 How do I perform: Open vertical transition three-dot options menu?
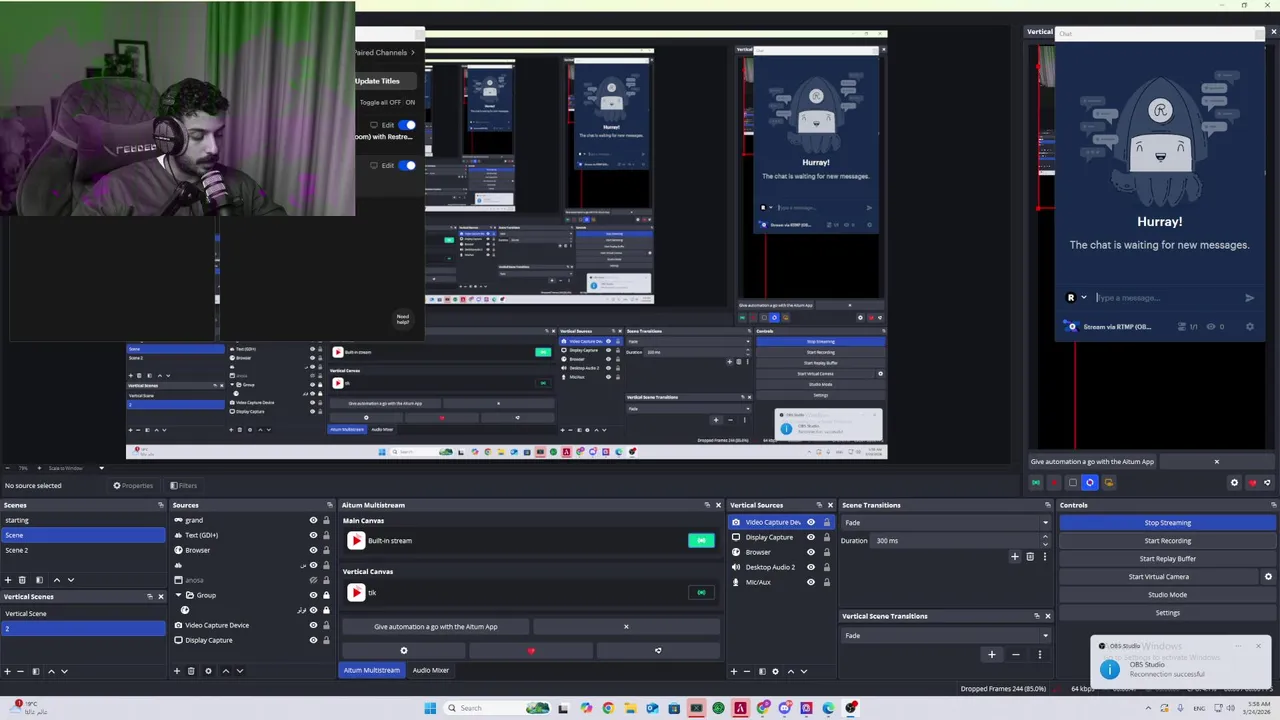pos(1039,655)
